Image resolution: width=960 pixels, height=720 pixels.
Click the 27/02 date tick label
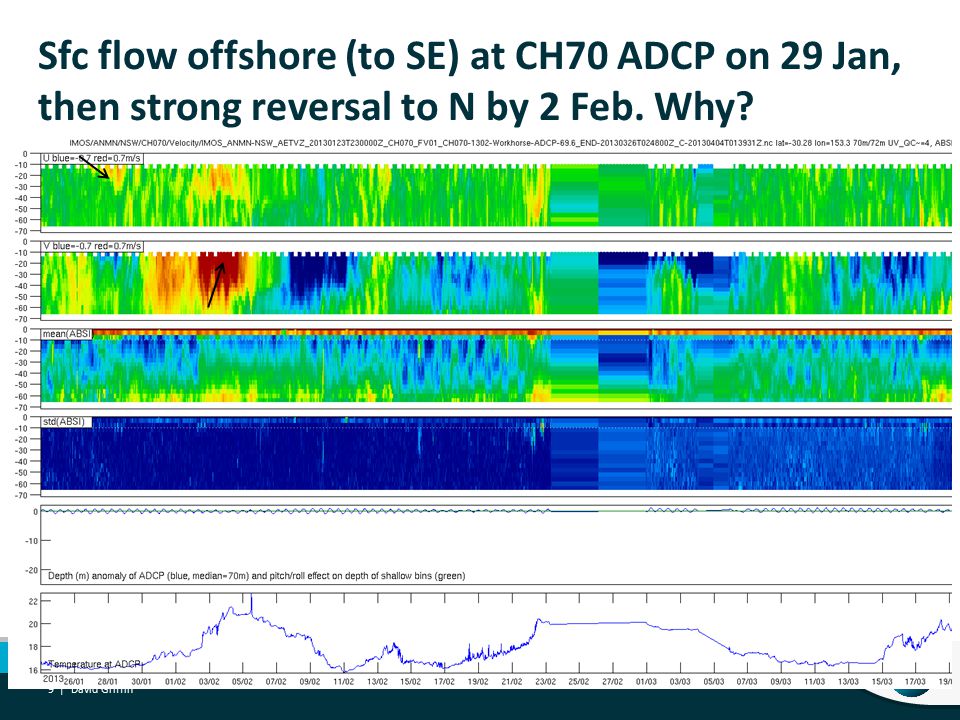pyautogui.click(x=612, y=681)
